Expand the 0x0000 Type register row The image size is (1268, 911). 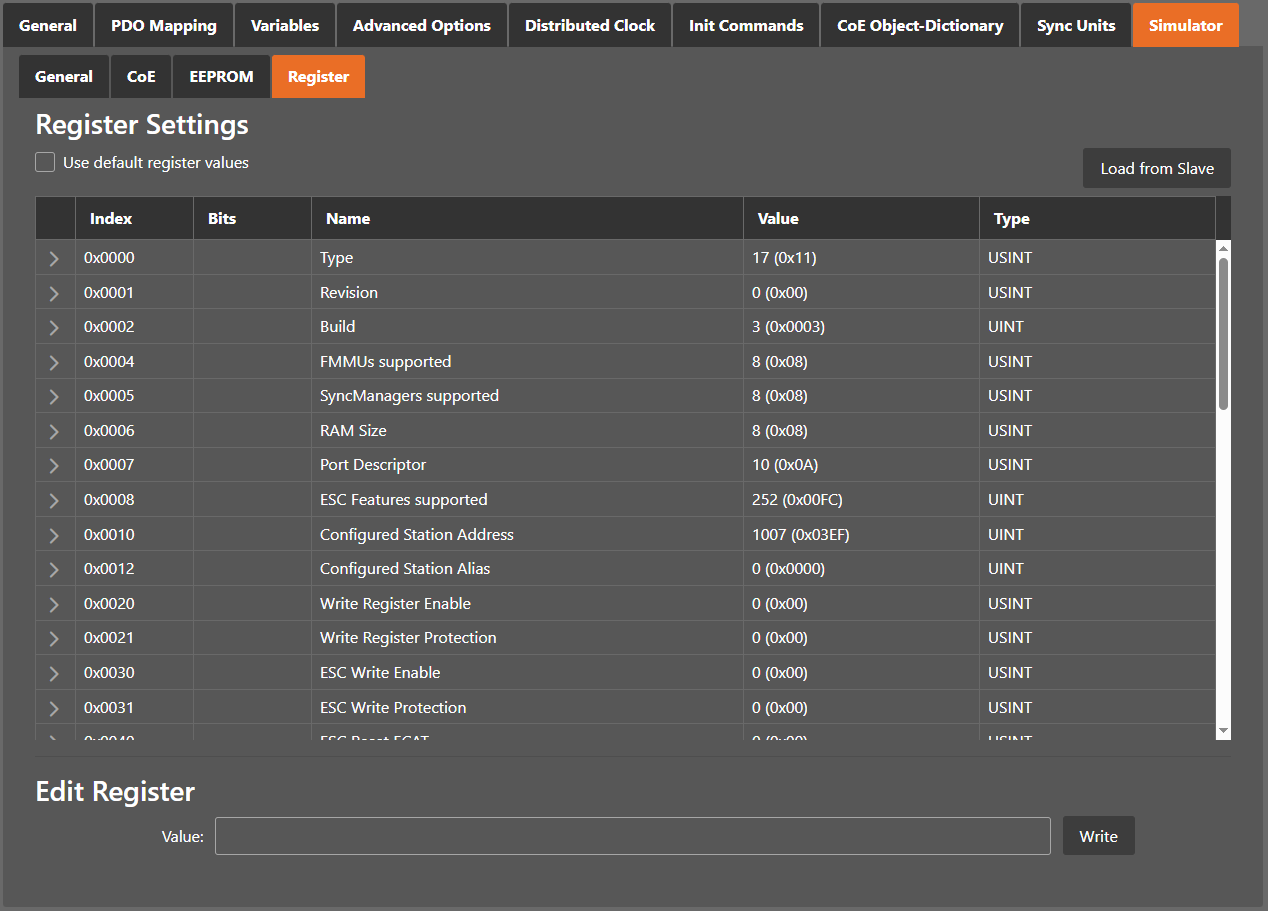pos(54,259)
